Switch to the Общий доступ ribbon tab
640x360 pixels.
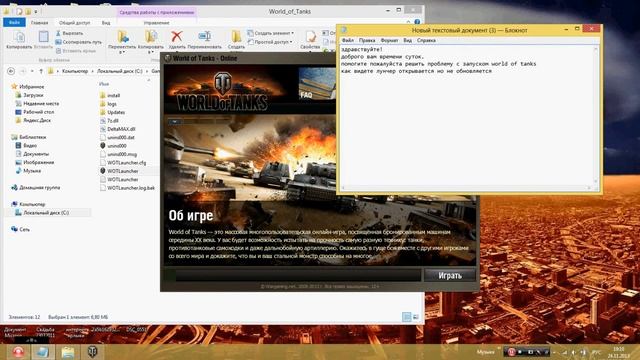click(x=74, y=23)
